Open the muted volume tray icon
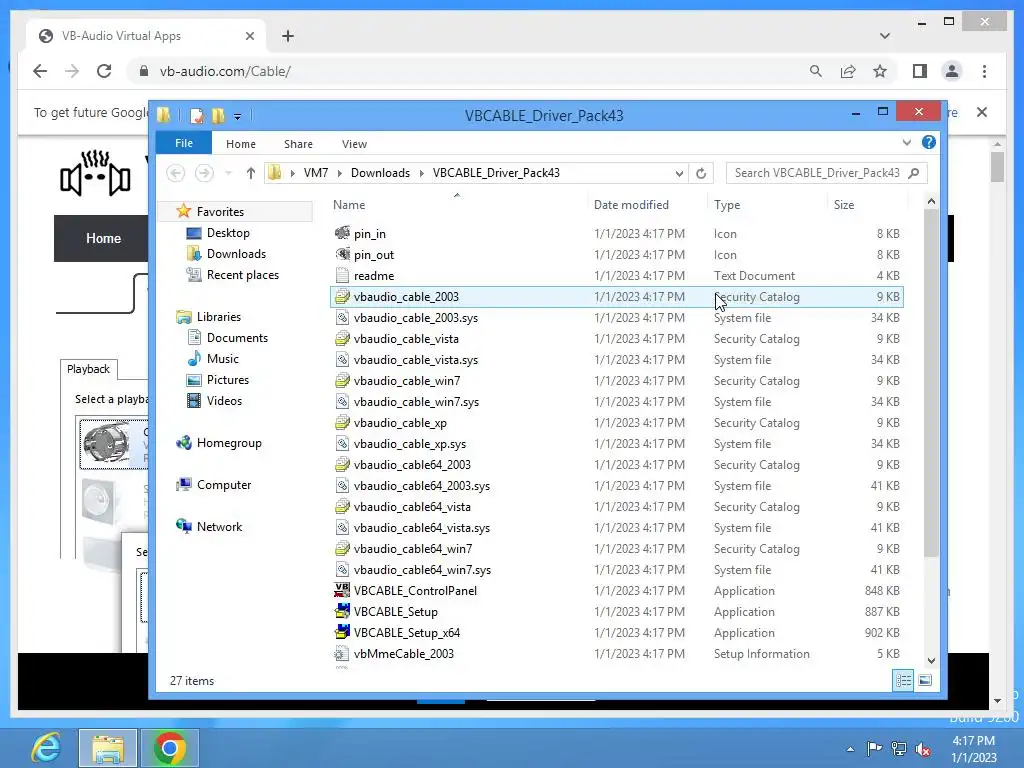Screen dimensions: 1024x768 pos(923,749)
